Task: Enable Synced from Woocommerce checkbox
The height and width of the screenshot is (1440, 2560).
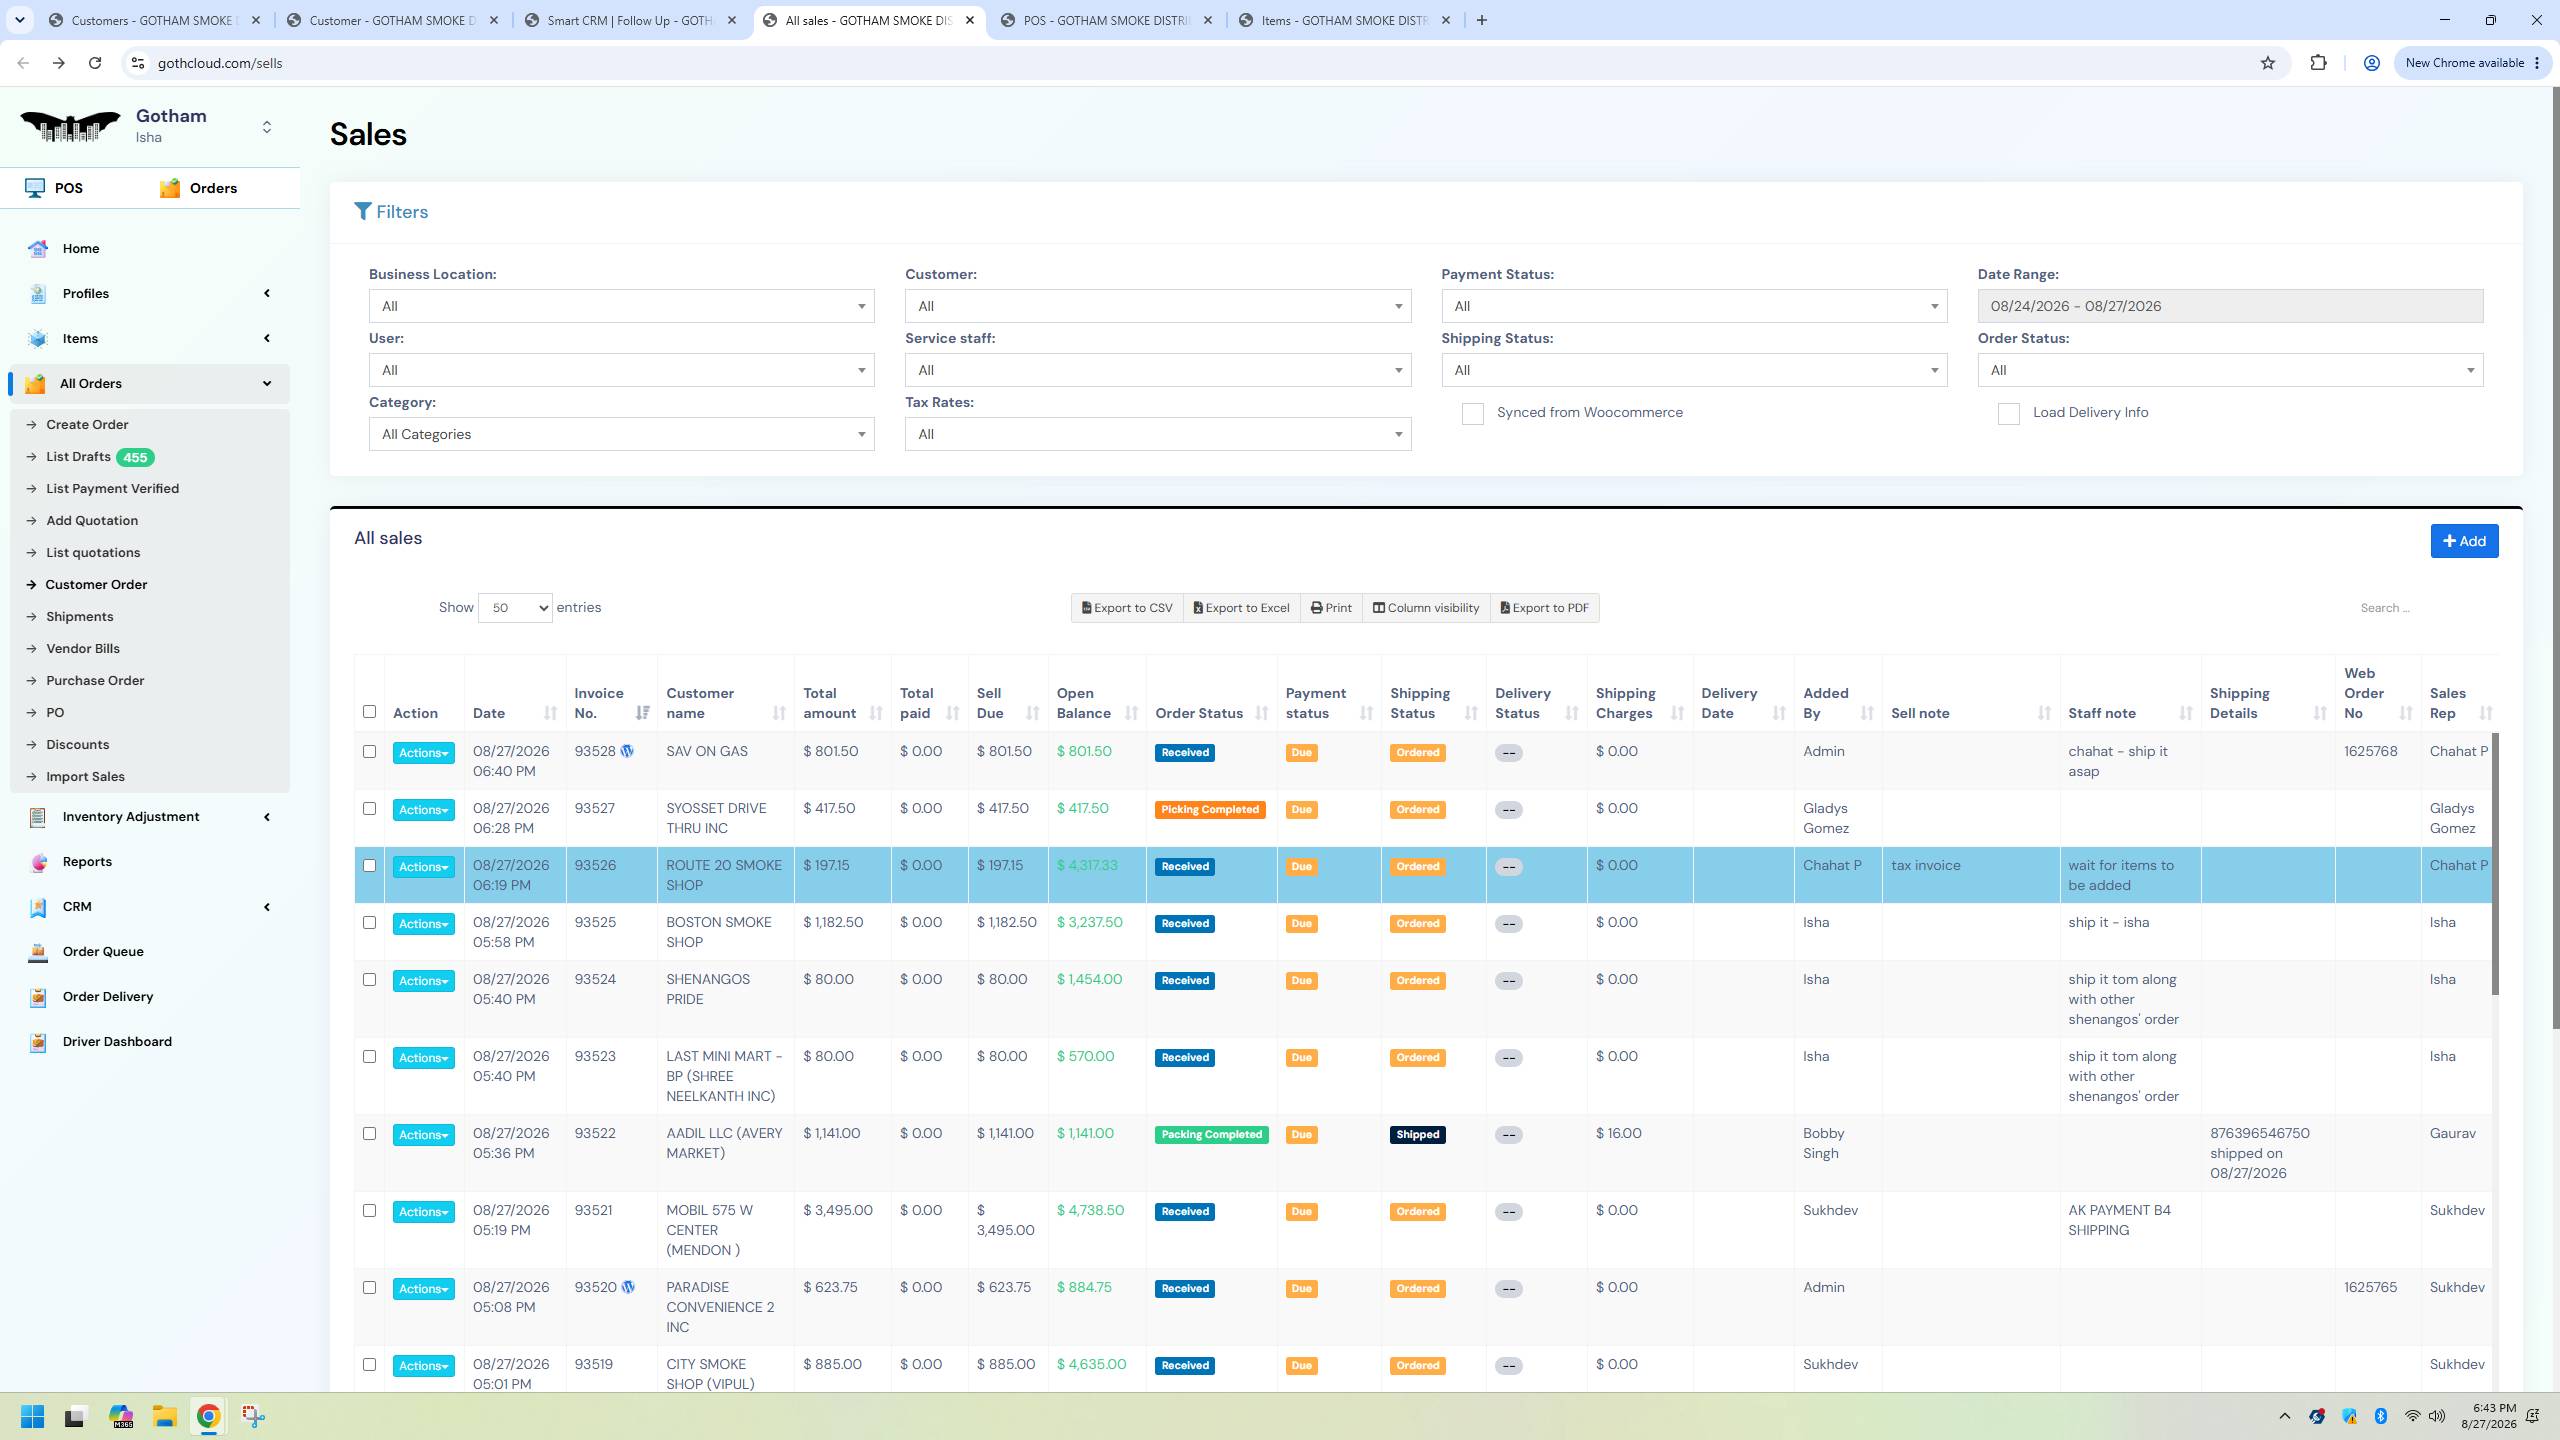Action: click(1472, 414)
